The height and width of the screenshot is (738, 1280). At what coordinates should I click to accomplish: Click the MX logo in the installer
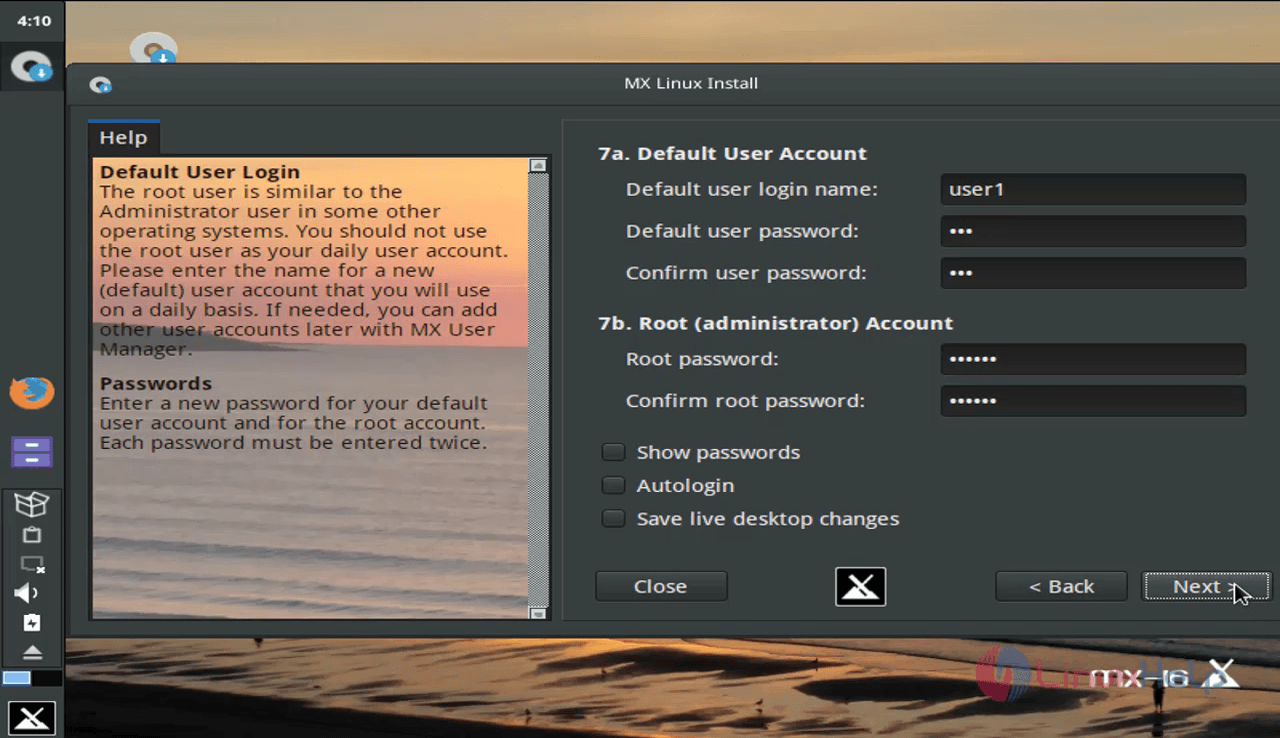tap(860, 587)
